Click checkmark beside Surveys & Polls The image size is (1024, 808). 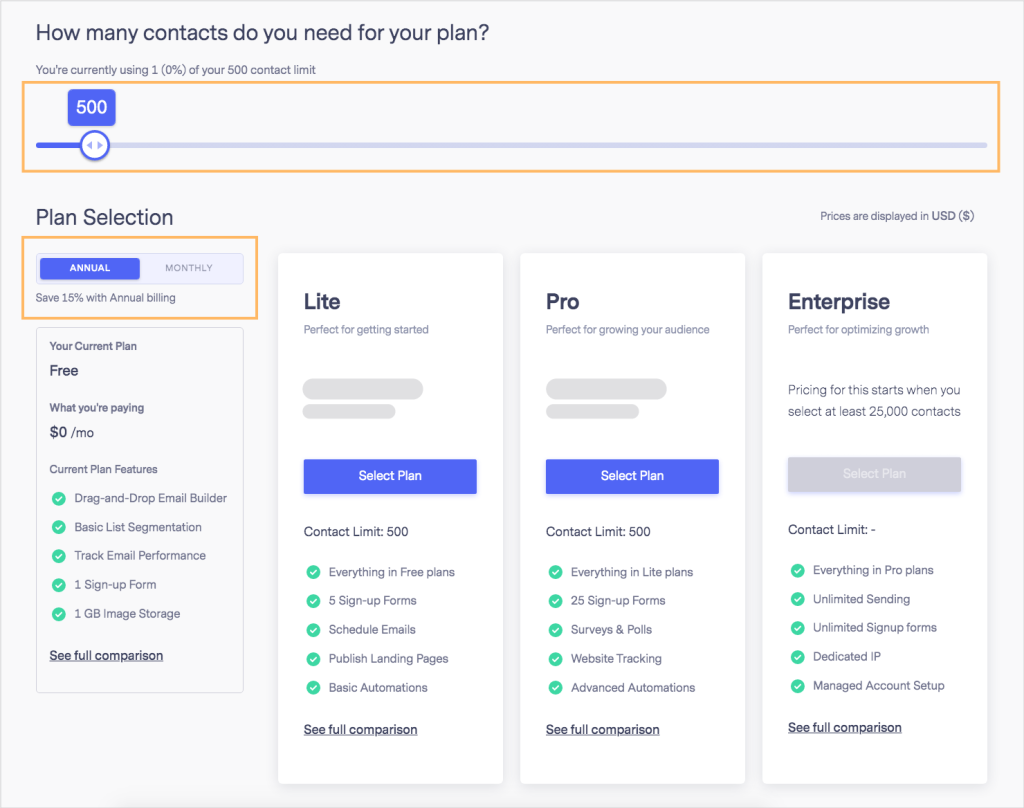pyautogui.click(x=556, y=630)
